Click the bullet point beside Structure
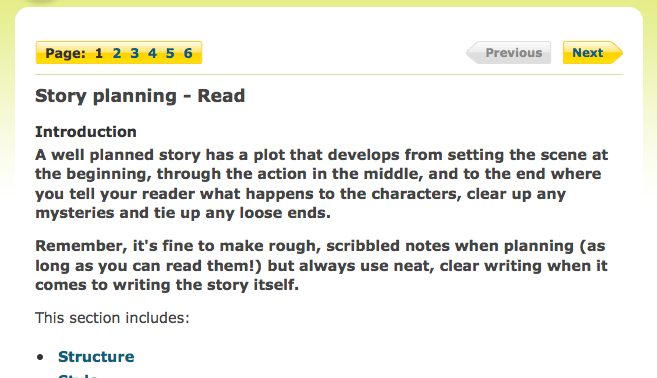The width and height of the screenshot is (657, 378). 40,357
